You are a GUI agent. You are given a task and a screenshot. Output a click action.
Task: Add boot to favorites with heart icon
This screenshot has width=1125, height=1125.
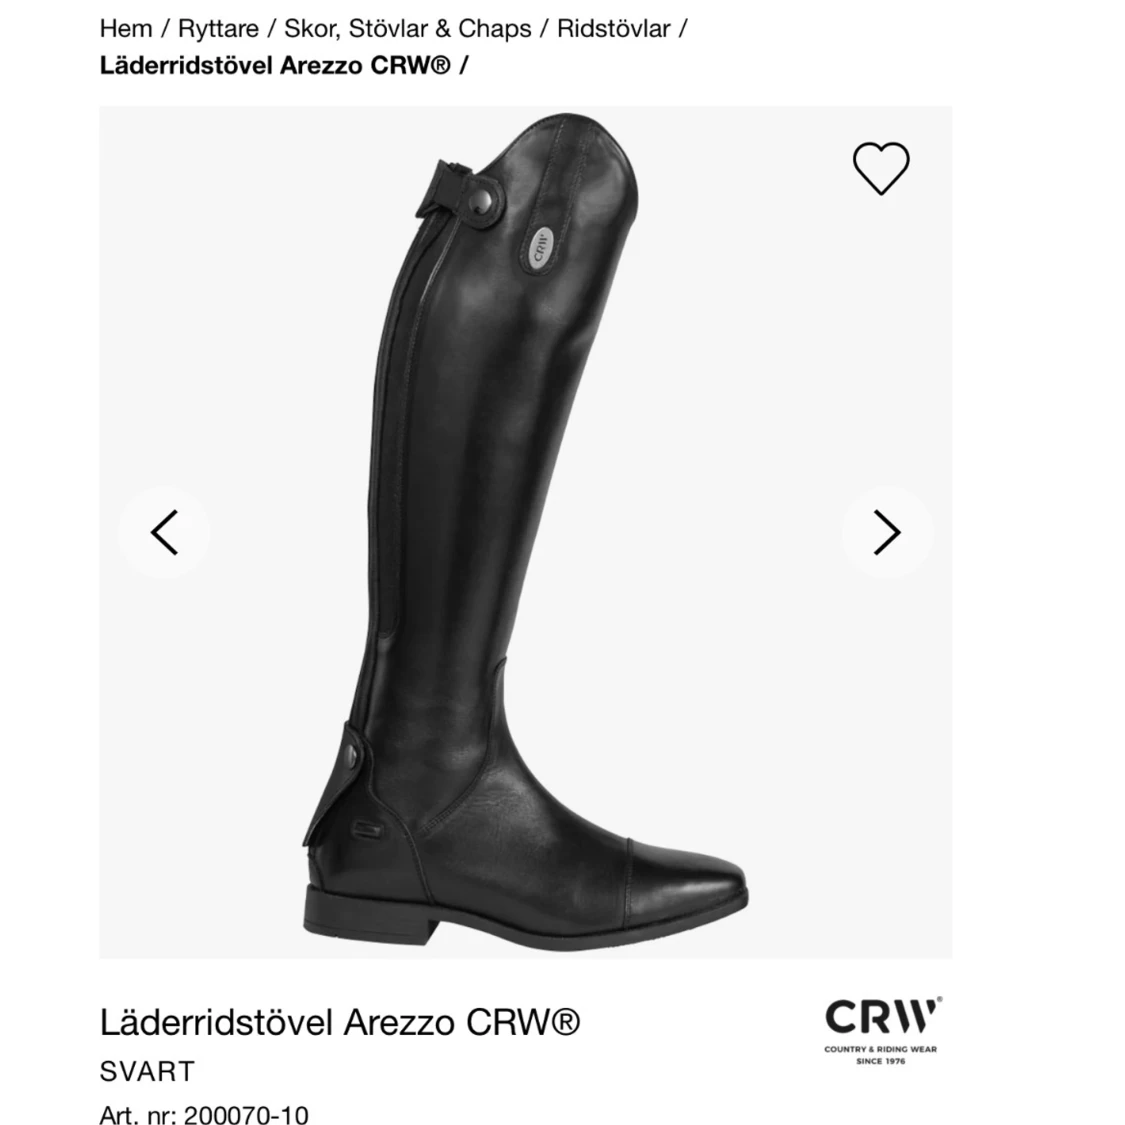(881, 168)
